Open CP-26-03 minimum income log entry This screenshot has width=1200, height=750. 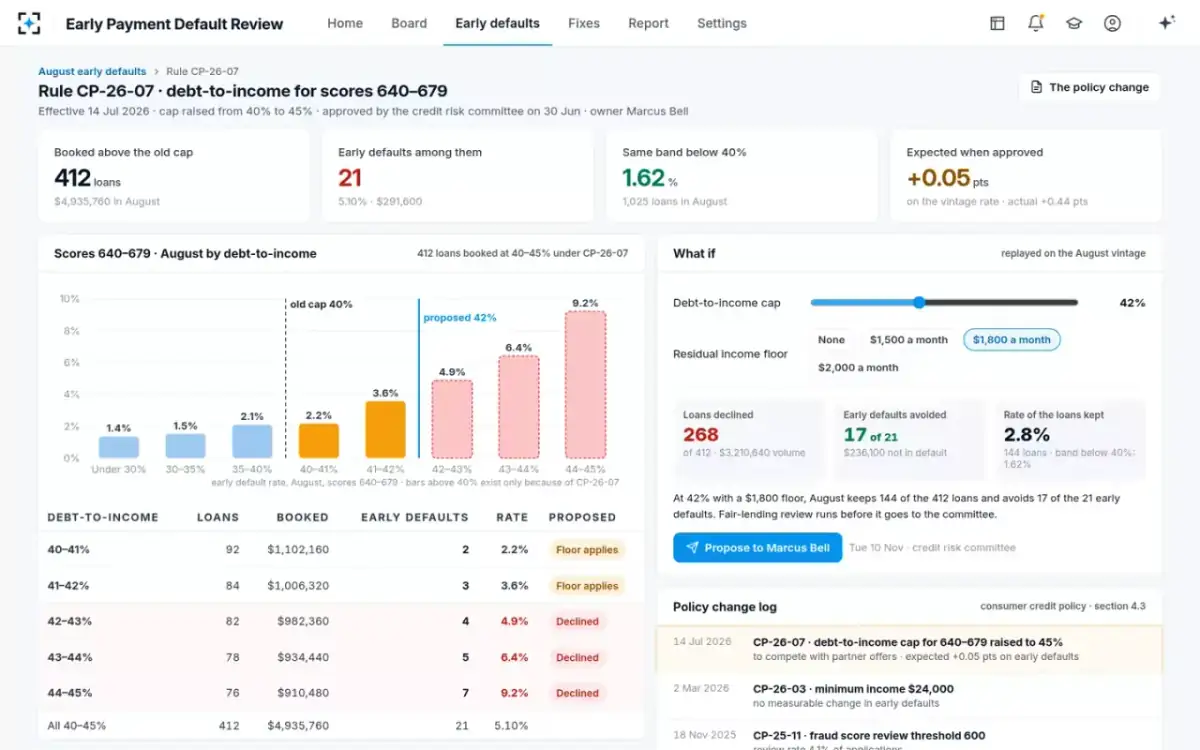tap(910, 695)
